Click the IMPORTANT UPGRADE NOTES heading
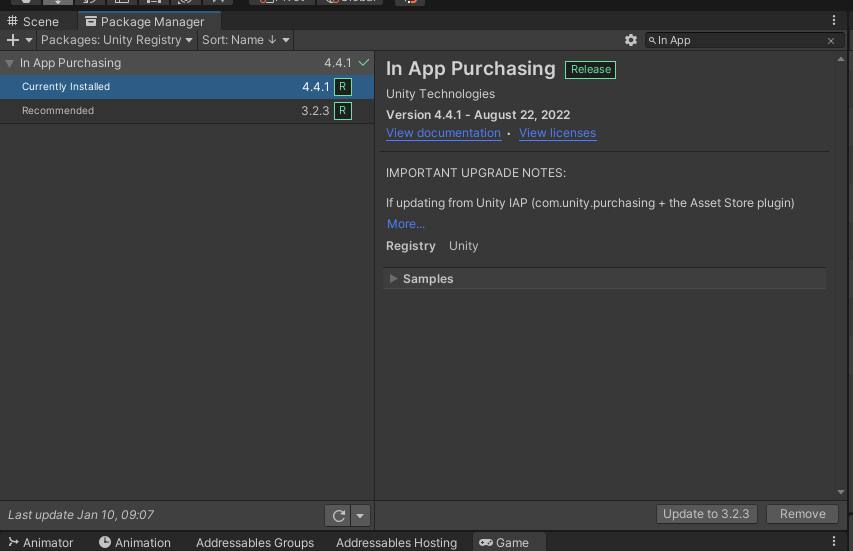The height and width of the screenshot is (551, 853). pos(476,173)
